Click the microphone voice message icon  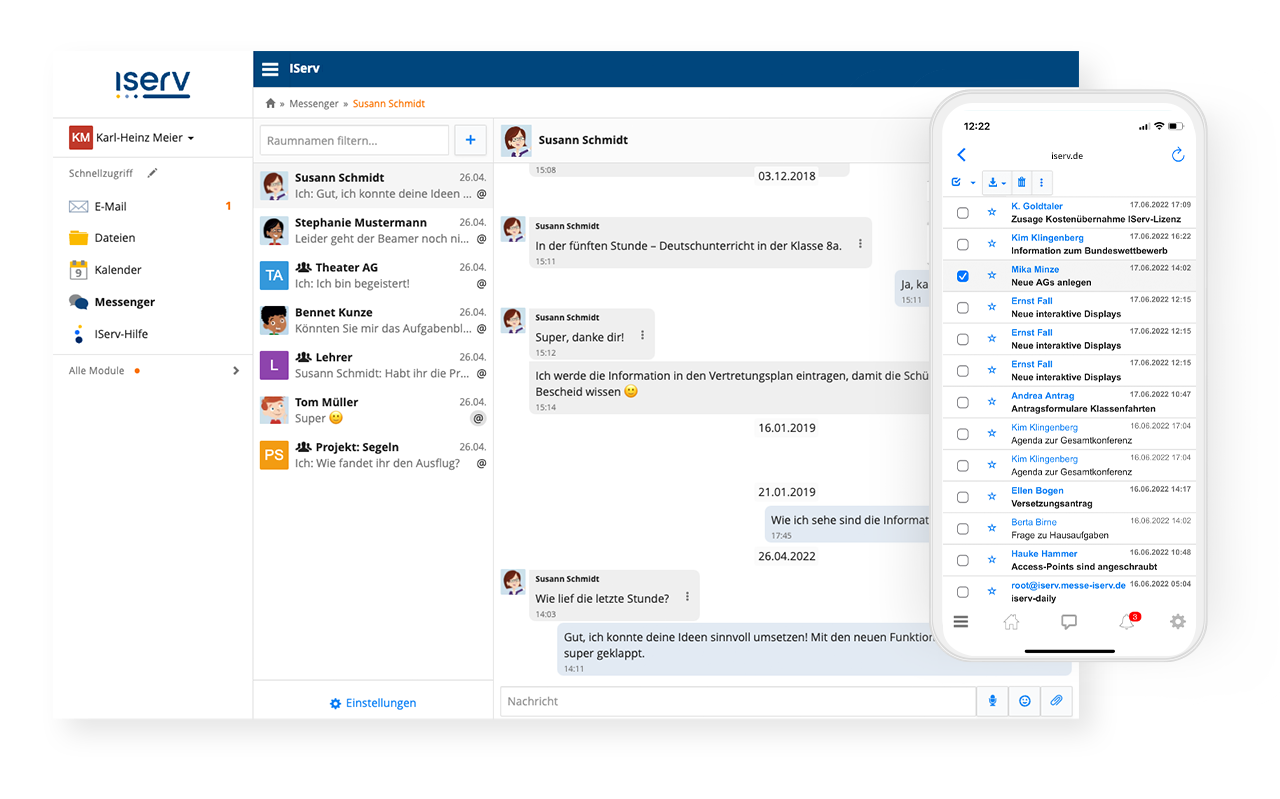pyautogui.click(x=992, y=701)
